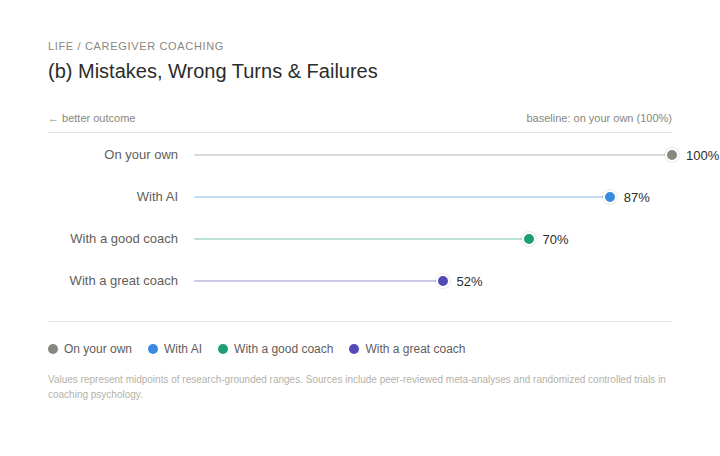Toggle 'On your own' legend label
This screenshot has height=456, width=720.
pyautogui.click(x=98, y=349)
